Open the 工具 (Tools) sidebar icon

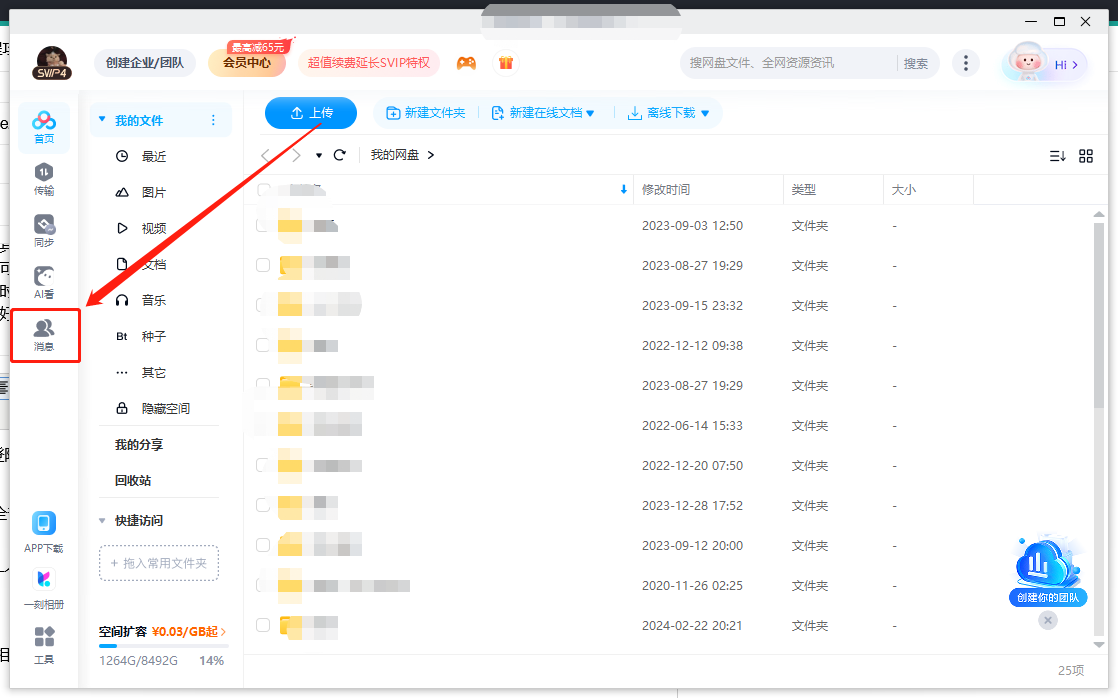(44, 644)
